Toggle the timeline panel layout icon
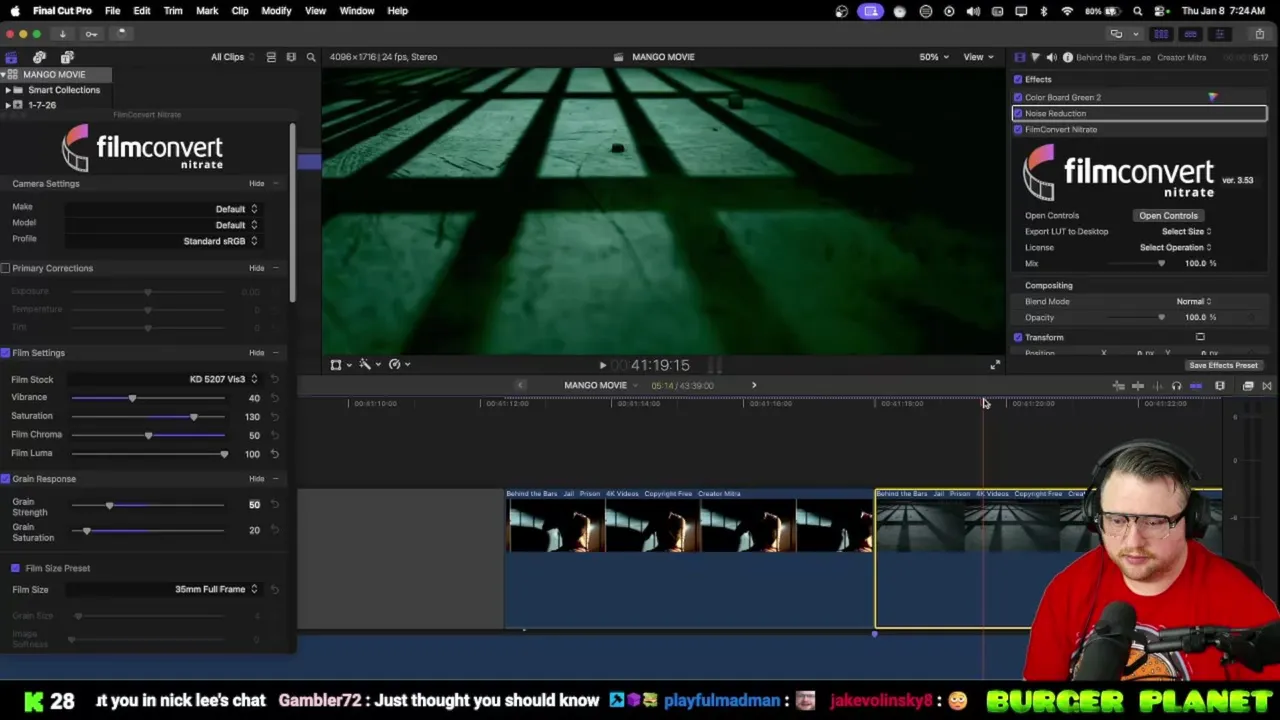The width and height of the screenshot is (1280, 720). pyautogui.click(x=1190, y=34)
